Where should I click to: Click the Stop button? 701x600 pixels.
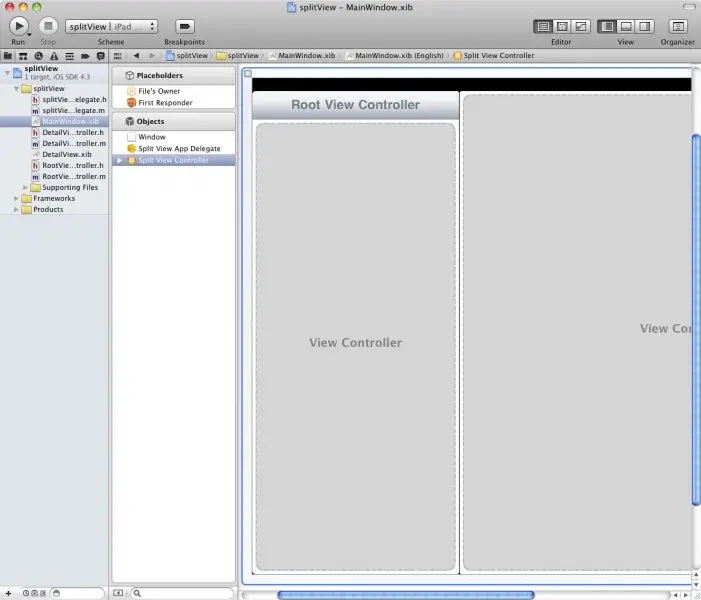(x=48, y=26)
